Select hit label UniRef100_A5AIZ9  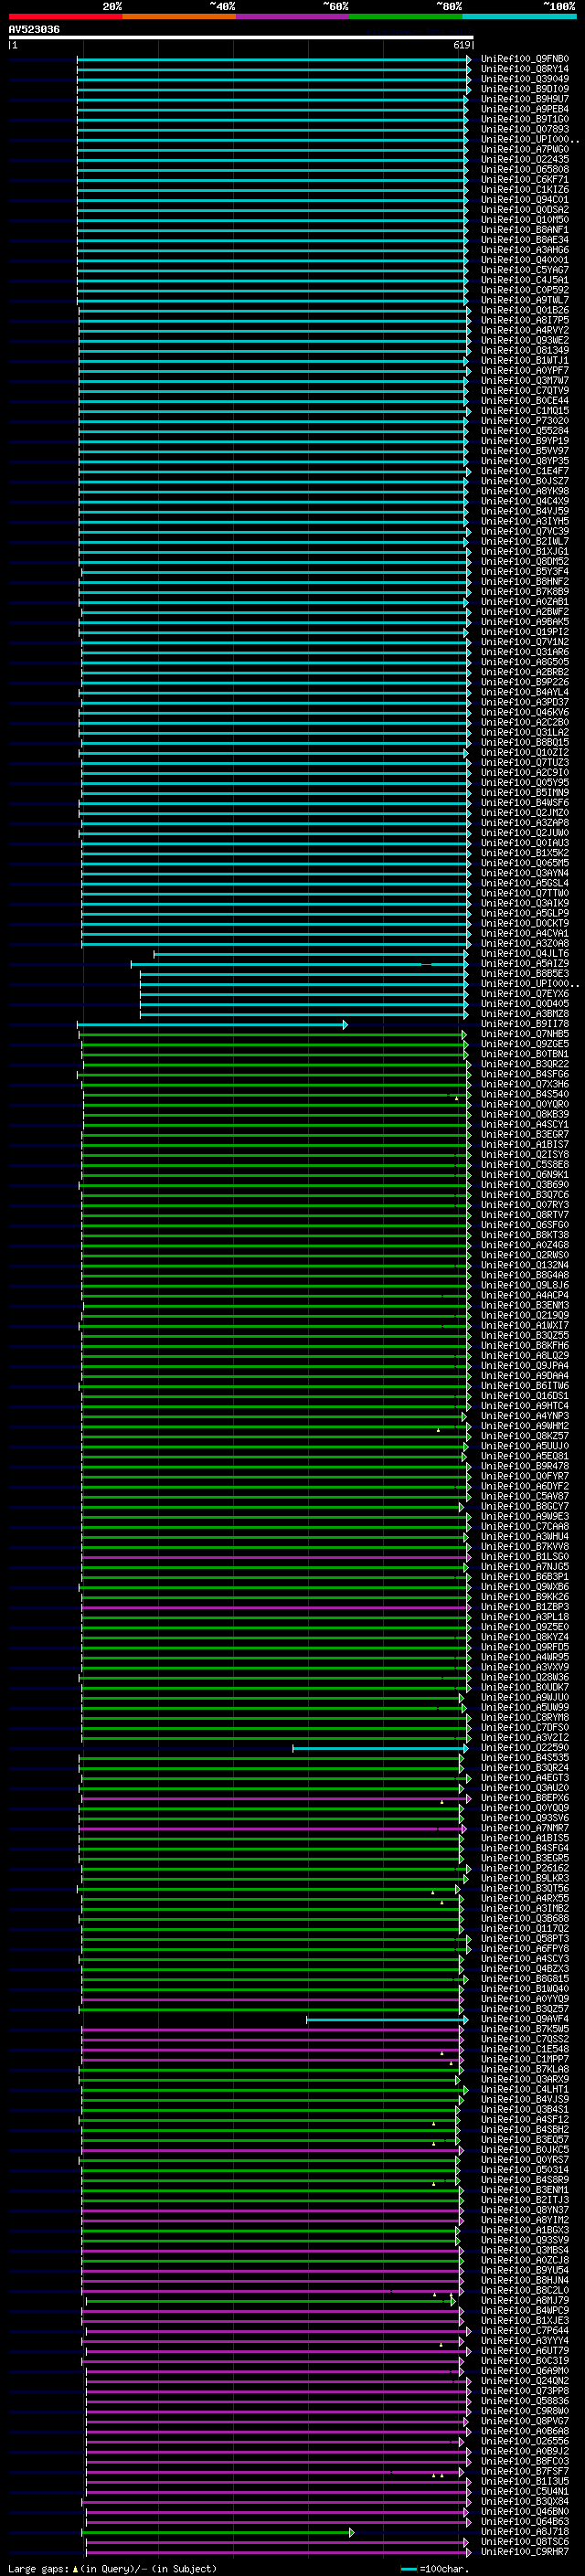pos(525,963)
